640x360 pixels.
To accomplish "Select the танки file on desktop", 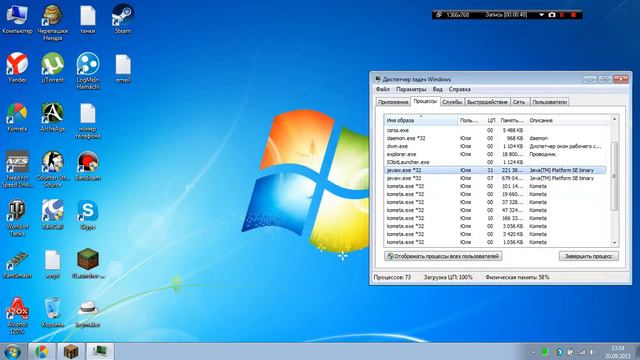I will (x=88, y=20).
